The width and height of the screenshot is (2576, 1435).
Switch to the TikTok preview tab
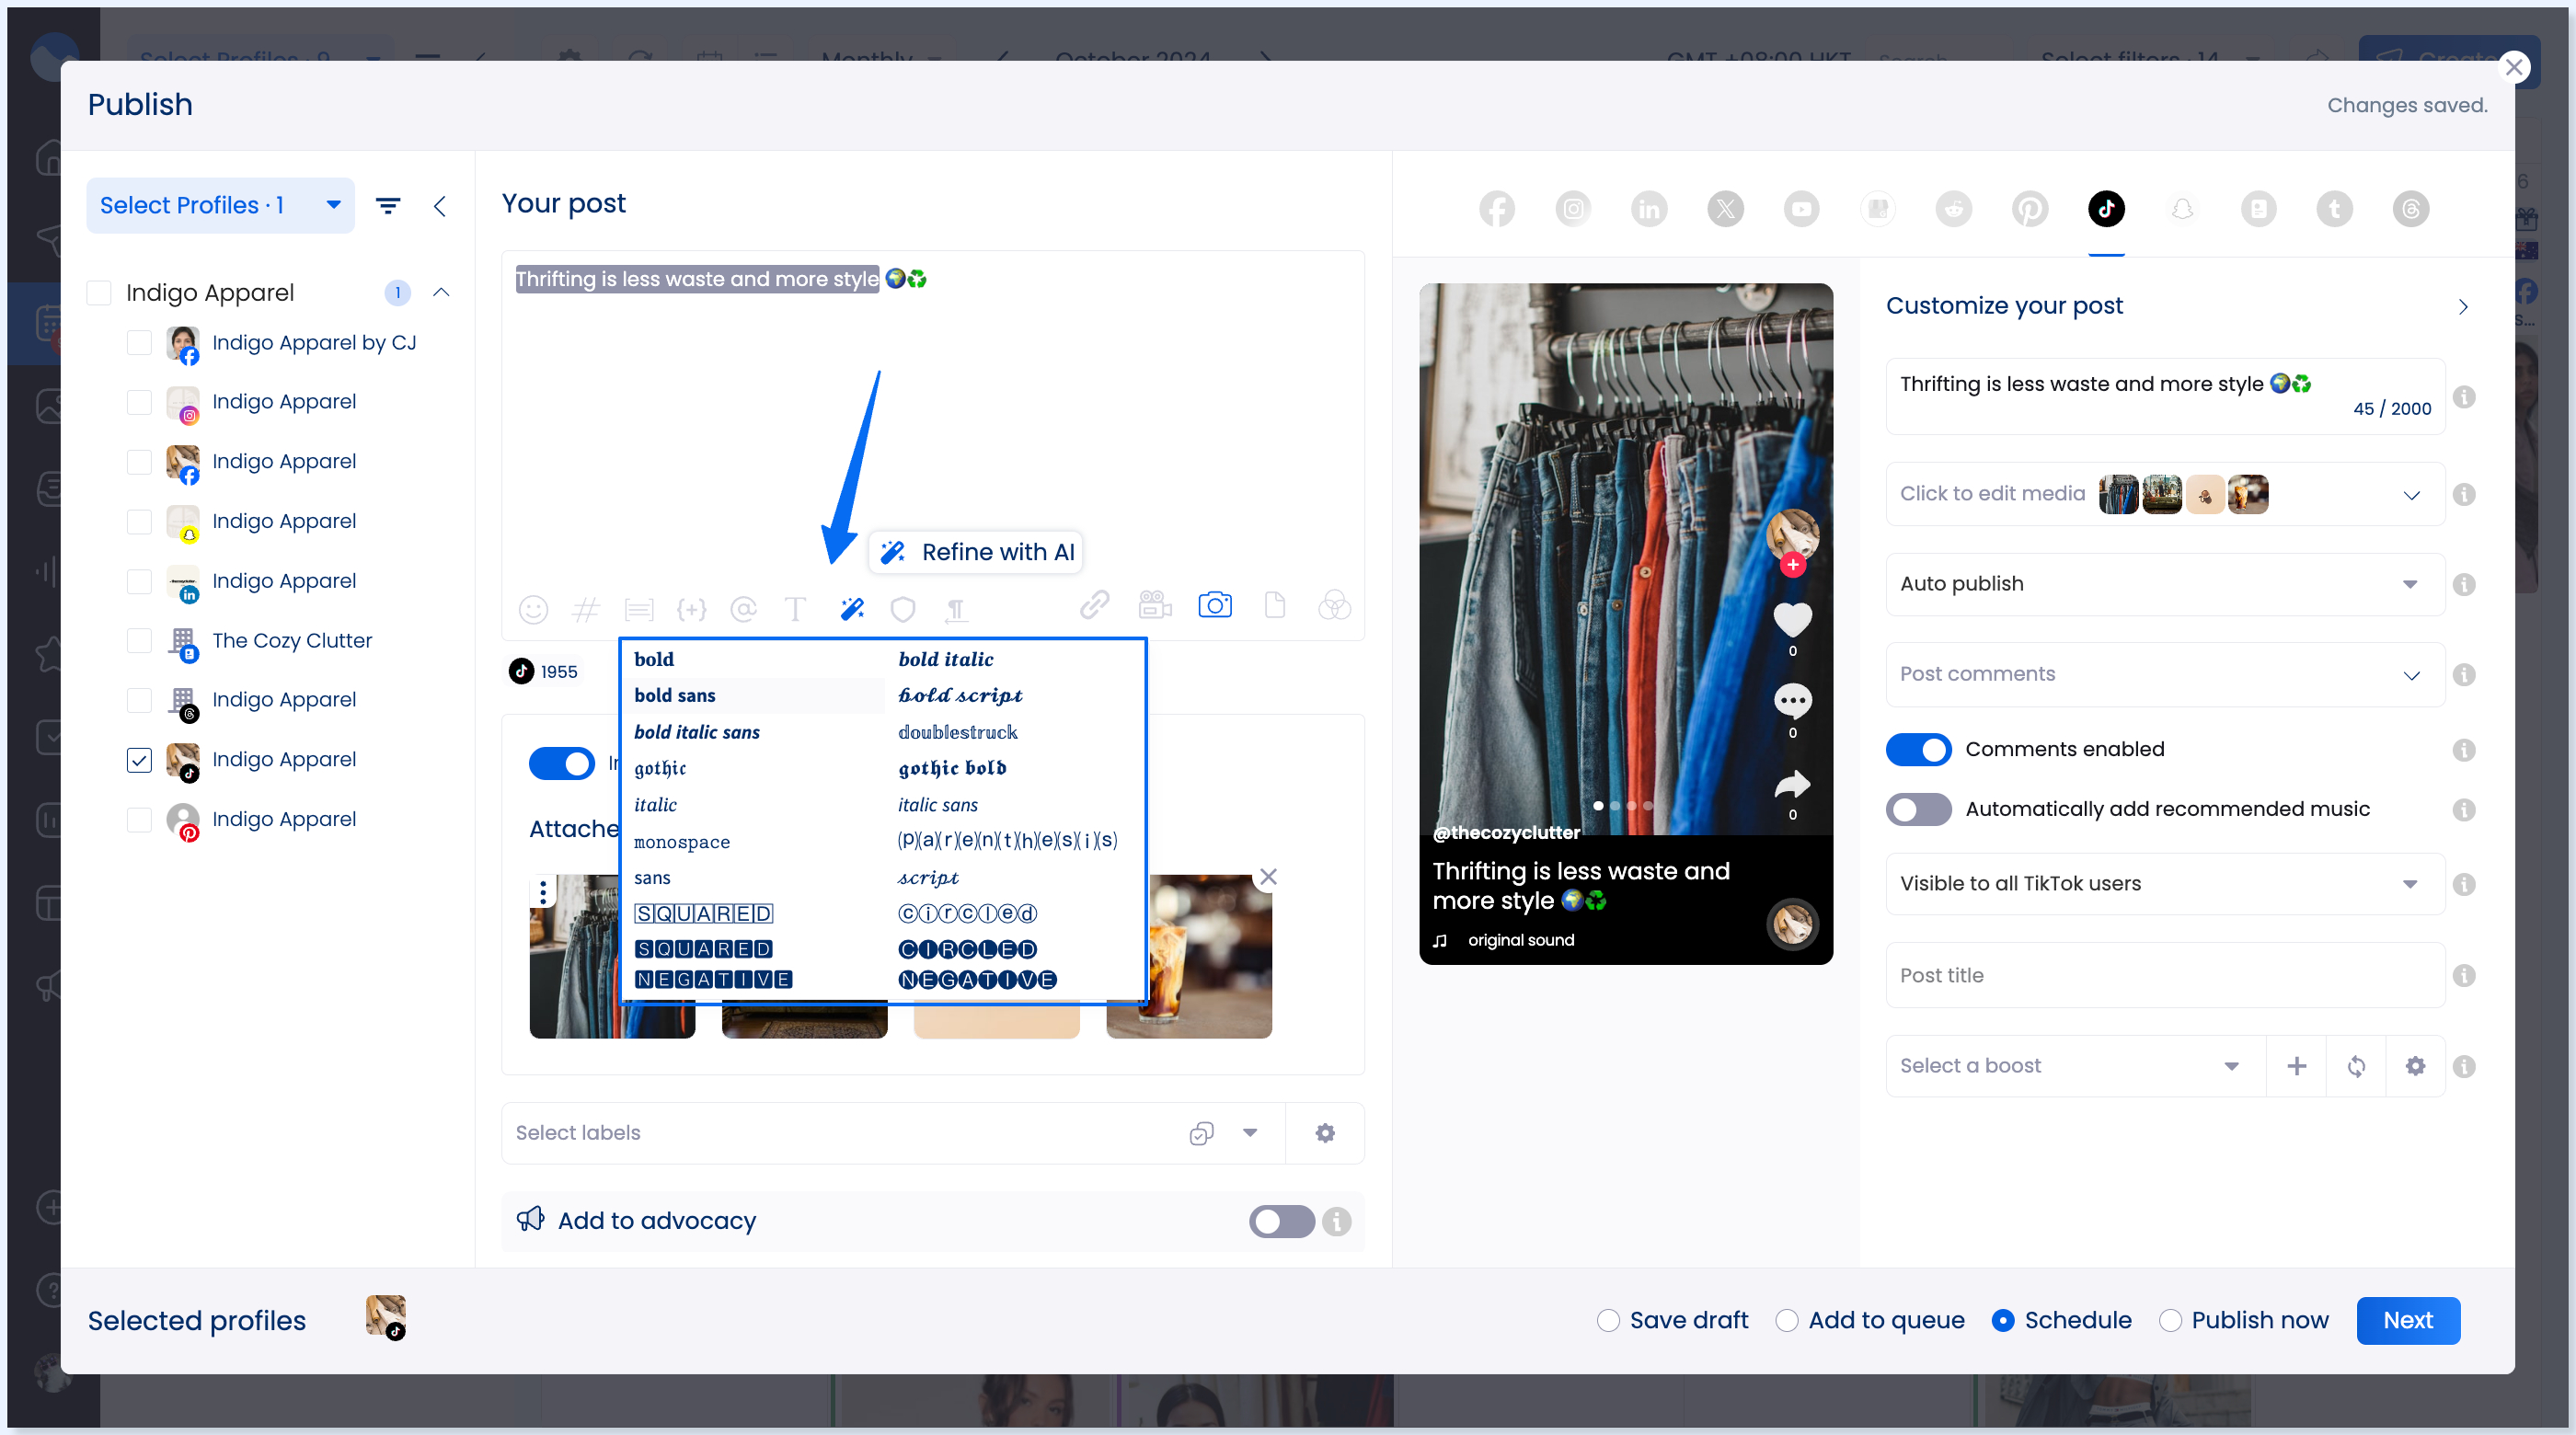click(x=2106, y=209)
